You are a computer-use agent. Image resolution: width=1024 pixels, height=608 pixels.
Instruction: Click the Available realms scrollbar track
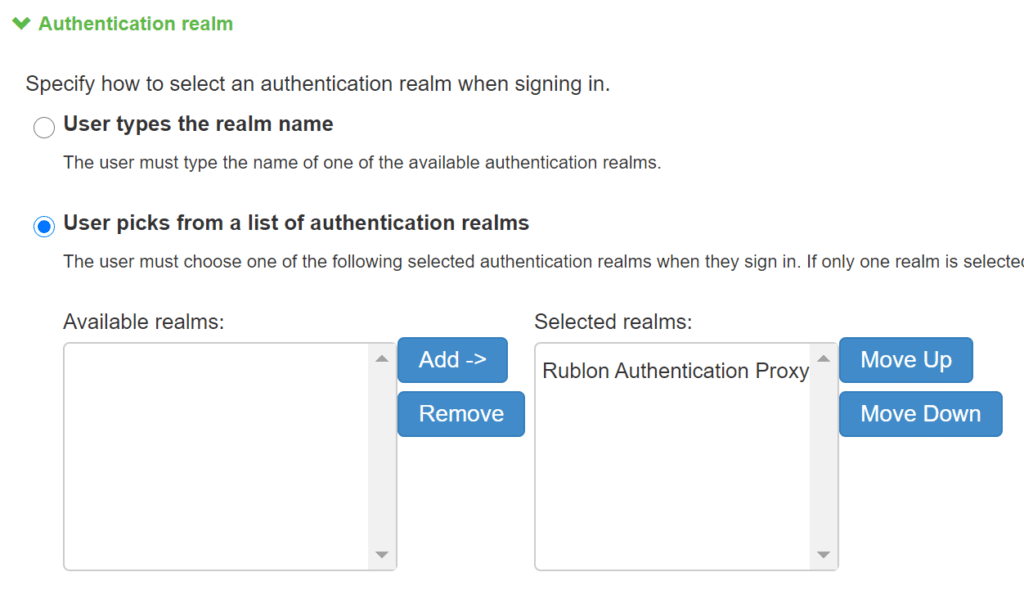(x=381, y=456)
